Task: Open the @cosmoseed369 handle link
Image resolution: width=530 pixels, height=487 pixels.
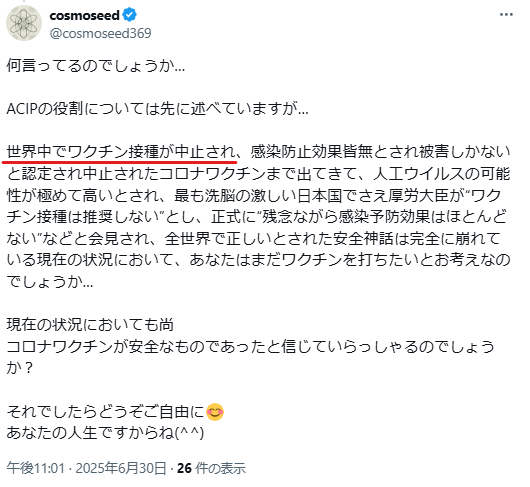Action: tap(100, 33)
